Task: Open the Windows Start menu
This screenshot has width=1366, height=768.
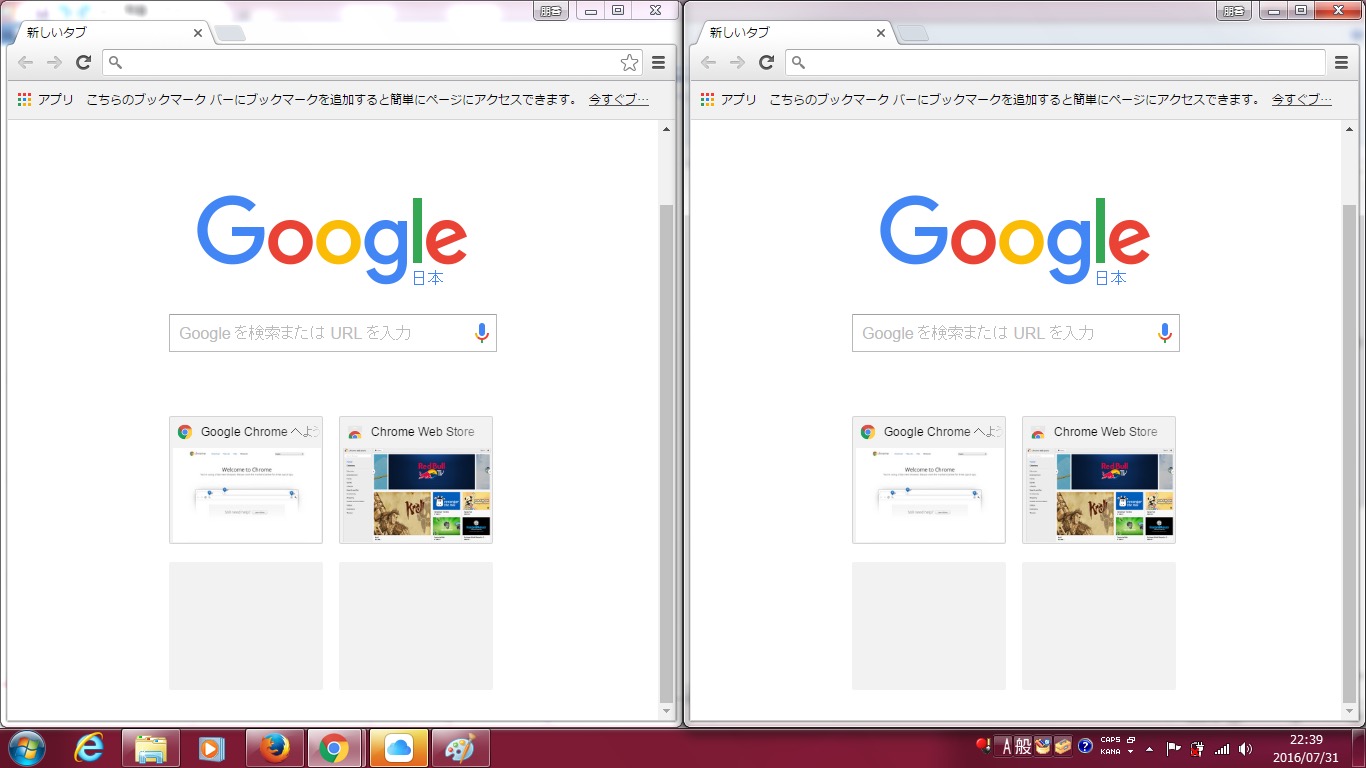Action: tap(26, 748)
